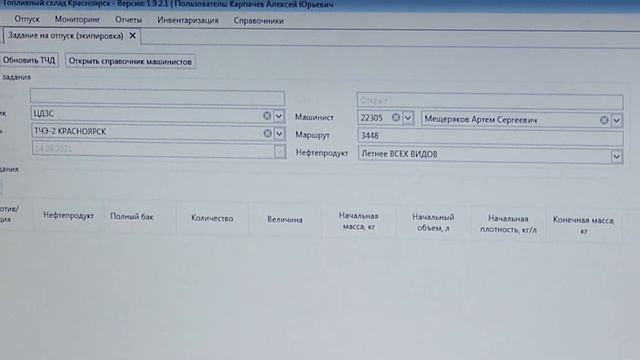Viewport: 640px width, 360px height.
Task: Click the Маршрут field with 3448
Action: pyautogui.click(x=490, y=136)
